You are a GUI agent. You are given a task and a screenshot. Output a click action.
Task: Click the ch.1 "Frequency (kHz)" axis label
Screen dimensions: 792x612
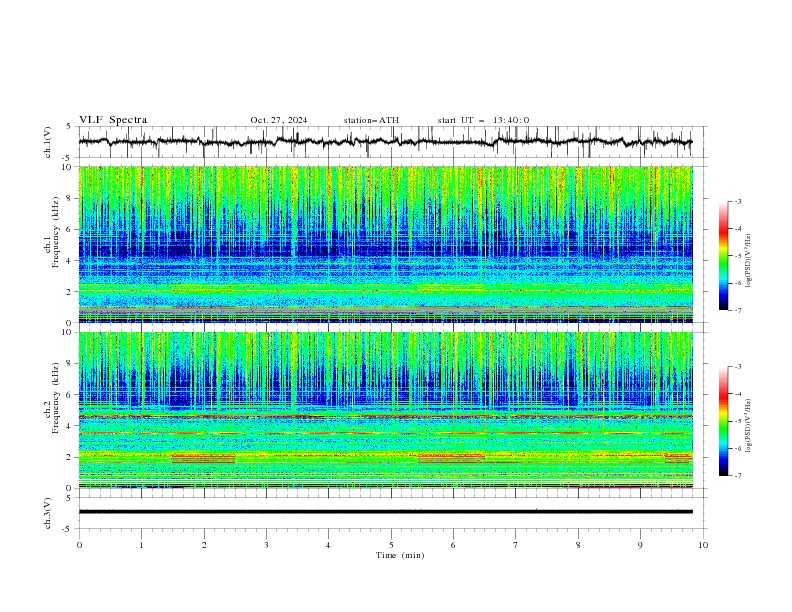point(56,232)
